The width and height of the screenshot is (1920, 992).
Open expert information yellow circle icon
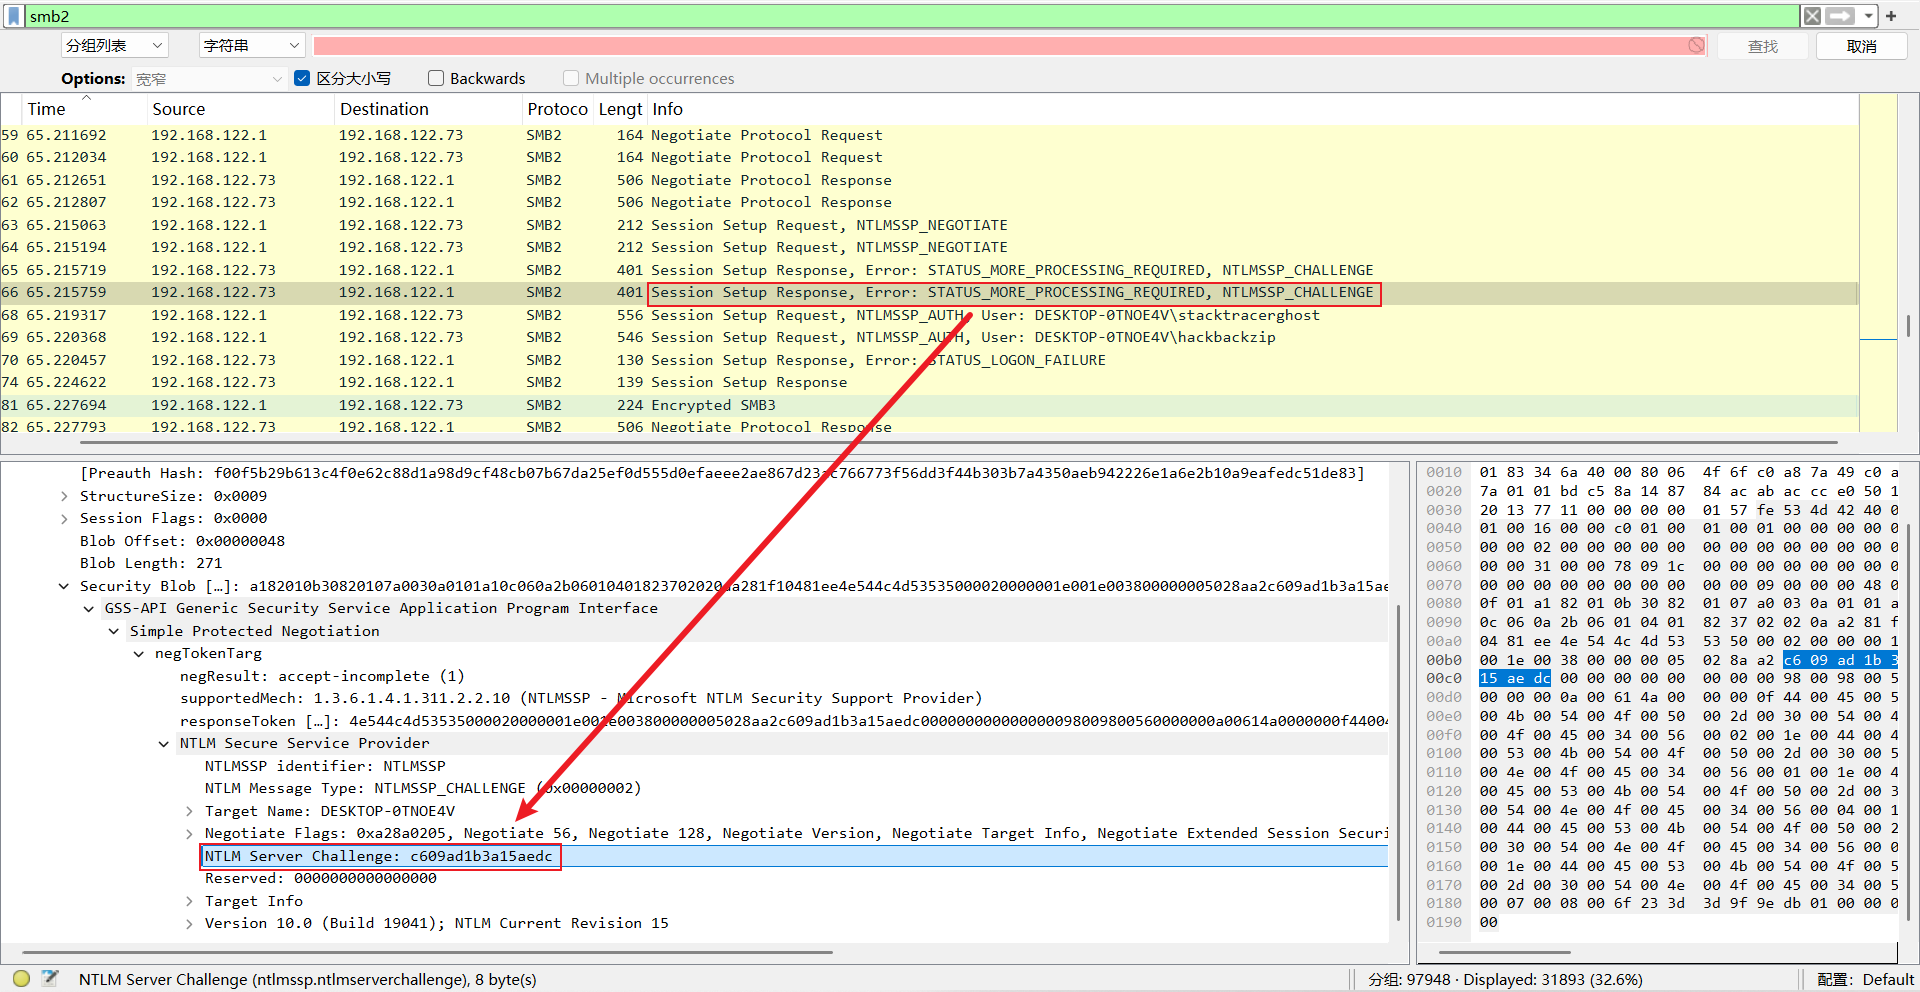point(21,979)
